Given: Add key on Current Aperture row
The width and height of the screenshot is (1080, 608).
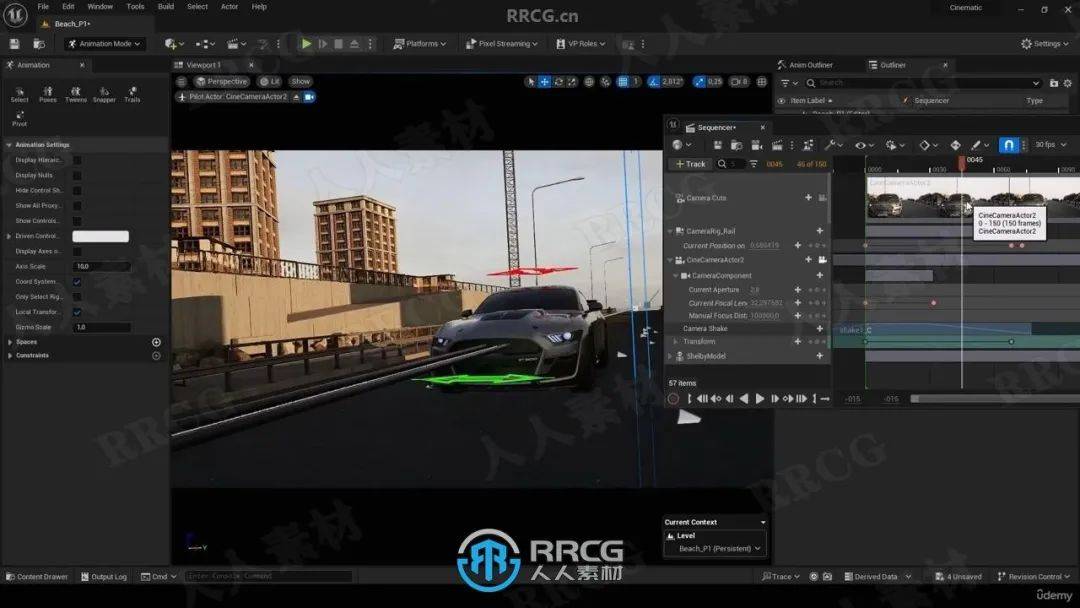Looking at the screenshot, I should pos(798,290).
